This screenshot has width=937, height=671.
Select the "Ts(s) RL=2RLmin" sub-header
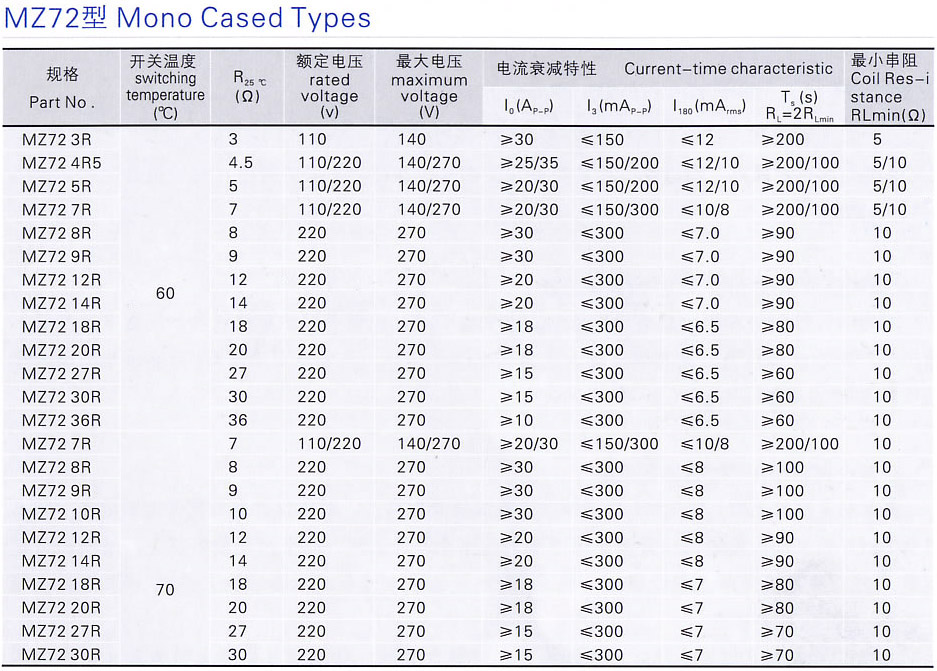coord(800,106)
